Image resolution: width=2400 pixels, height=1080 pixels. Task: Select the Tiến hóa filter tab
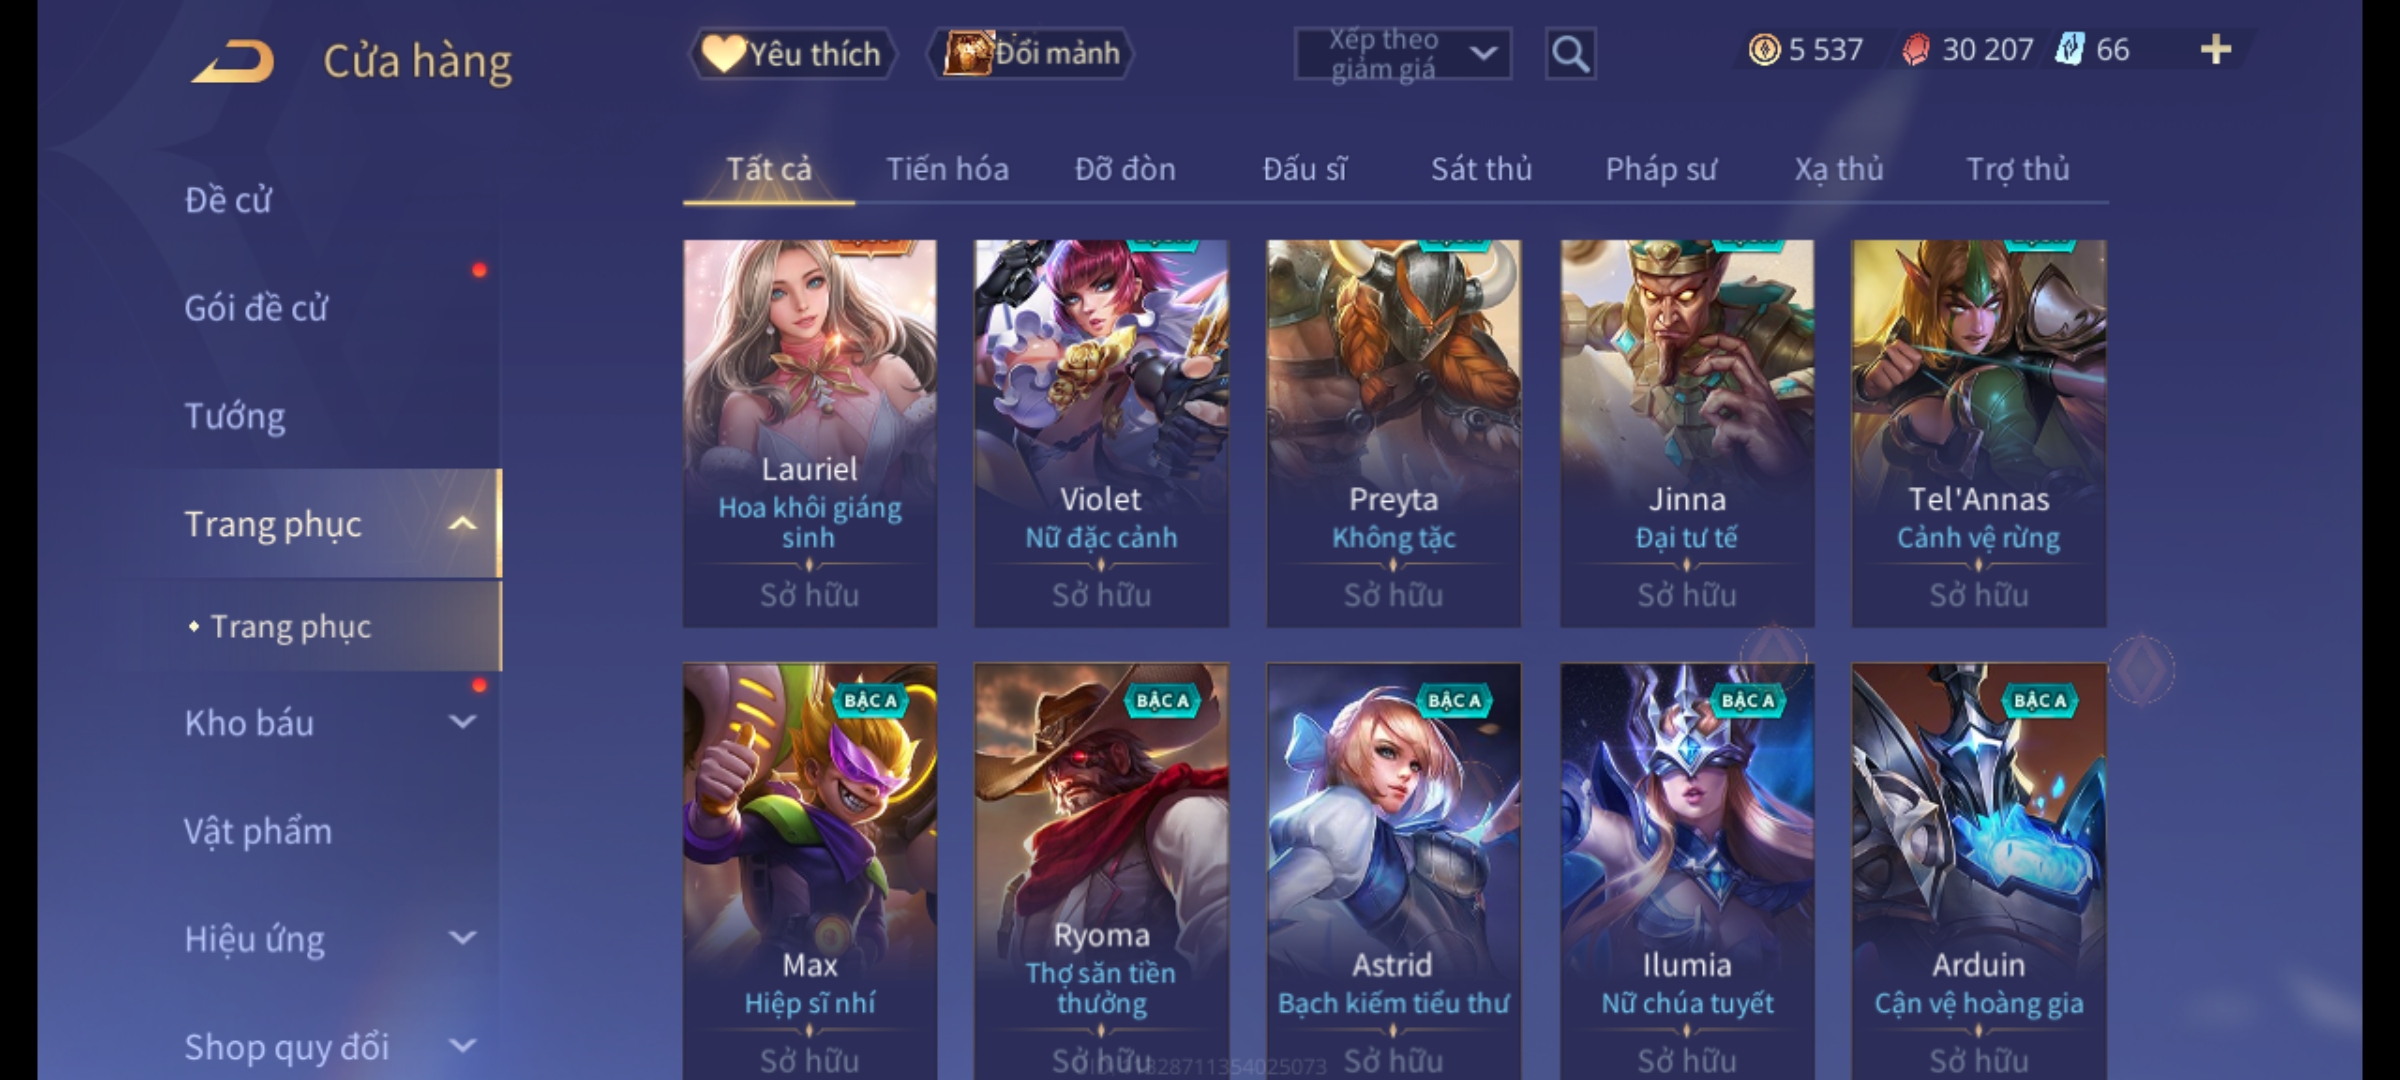pyautogui.click(x=947, y=169)
